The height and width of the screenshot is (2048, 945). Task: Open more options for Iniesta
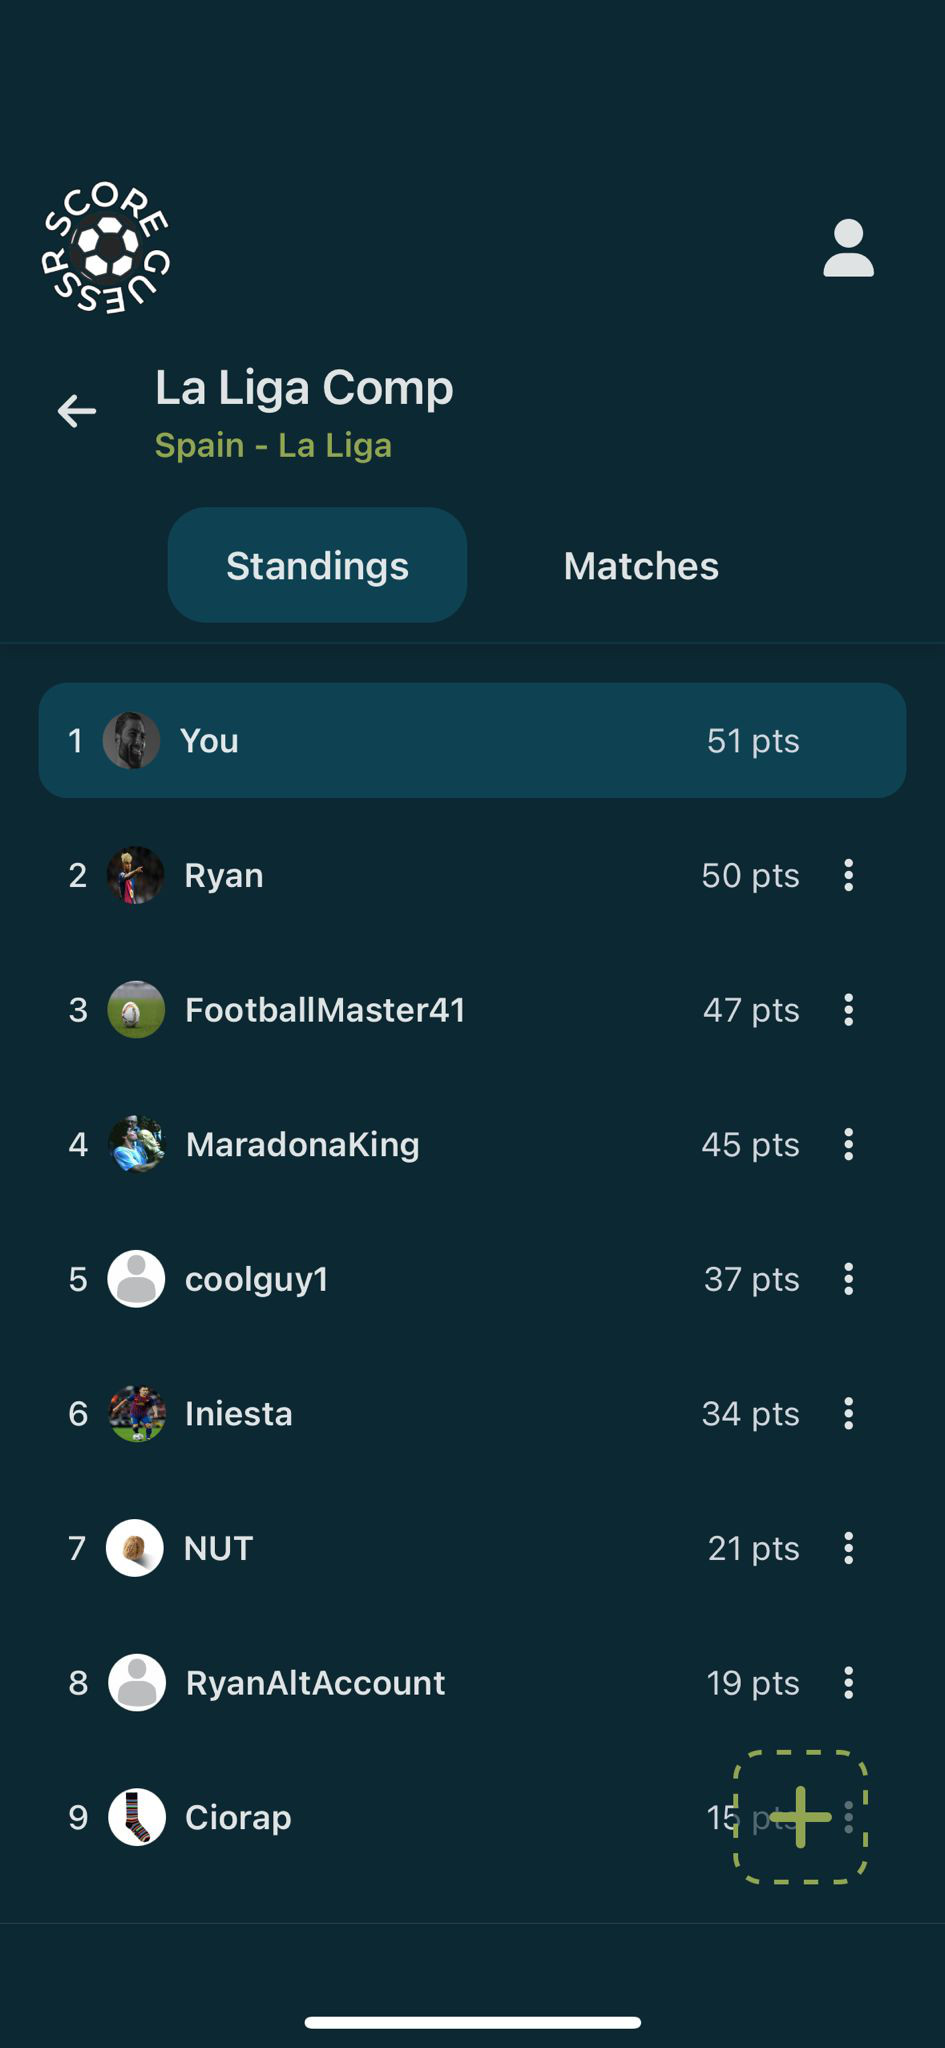point(848,1413)
